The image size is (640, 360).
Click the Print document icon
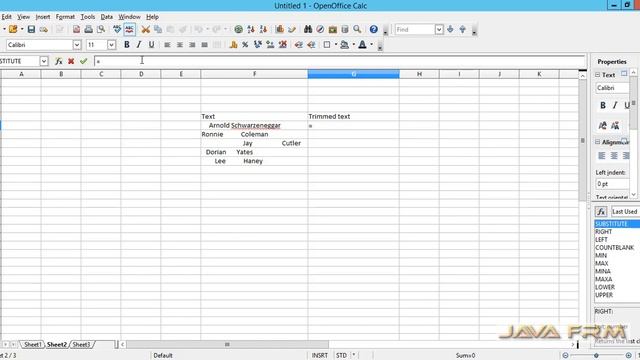89,29
